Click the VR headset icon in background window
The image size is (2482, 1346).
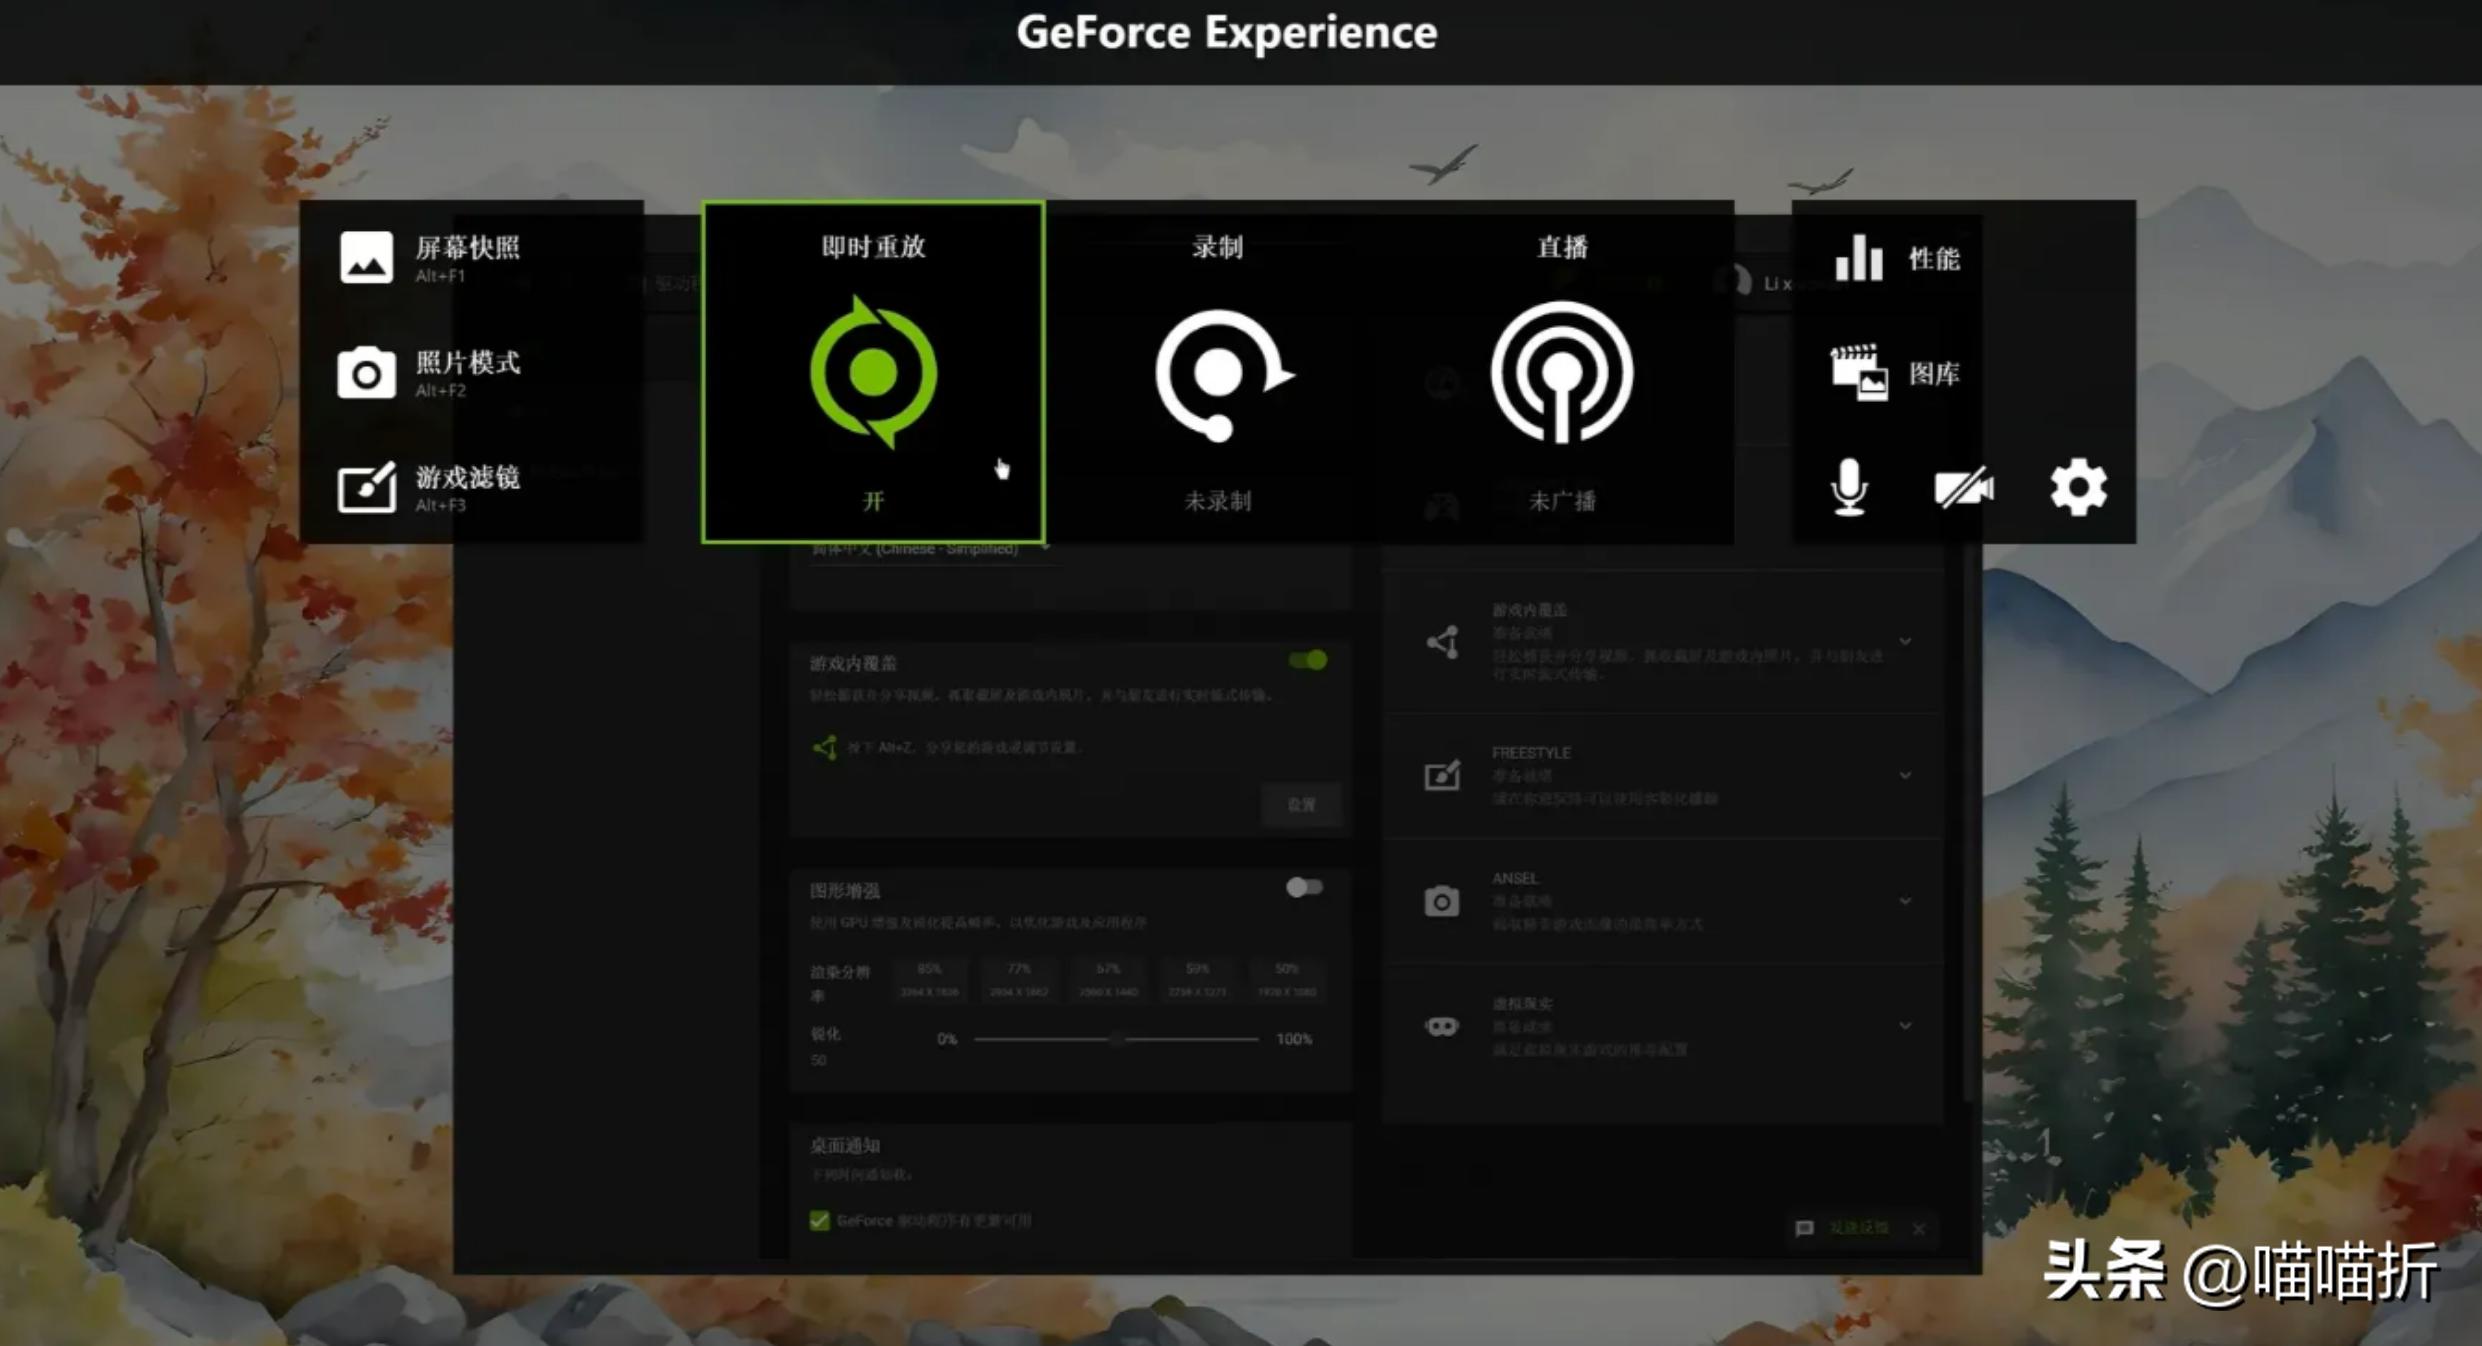1441,1026
